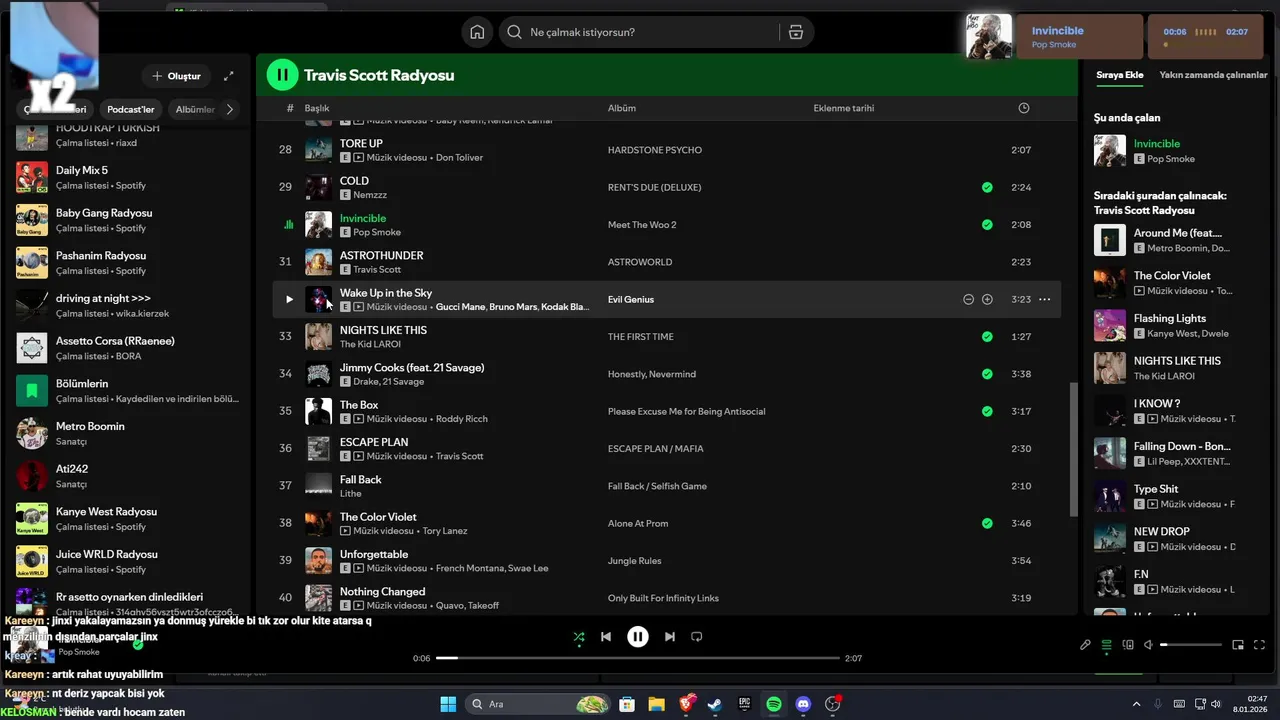Click the remove circle icon on Wake Up in the Sky

coord(968,299)
